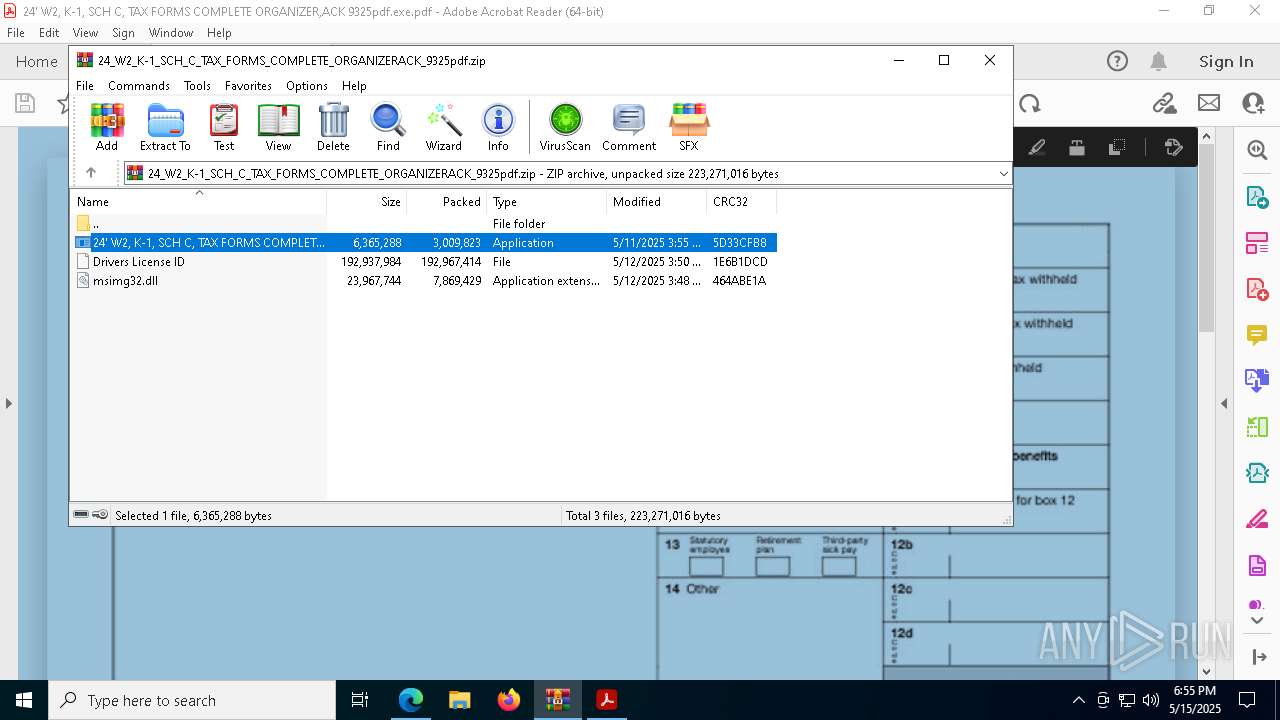Click Windows Start button

tap(24, 700)
